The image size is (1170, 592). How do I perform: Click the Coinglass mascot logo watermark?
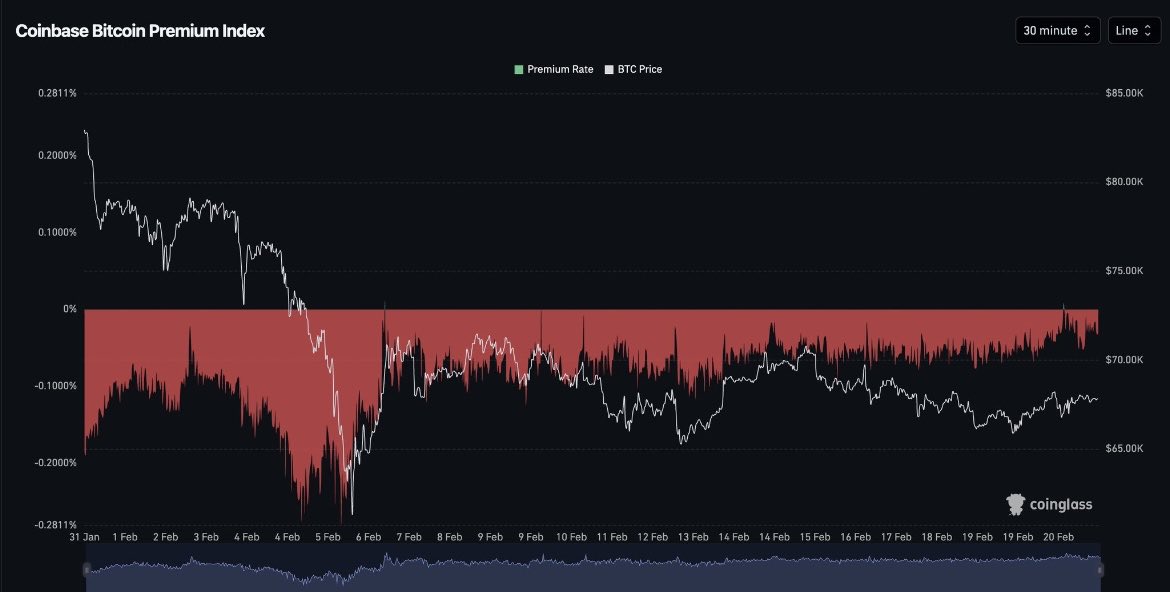pyautogui.click(x=1014, y=504)
